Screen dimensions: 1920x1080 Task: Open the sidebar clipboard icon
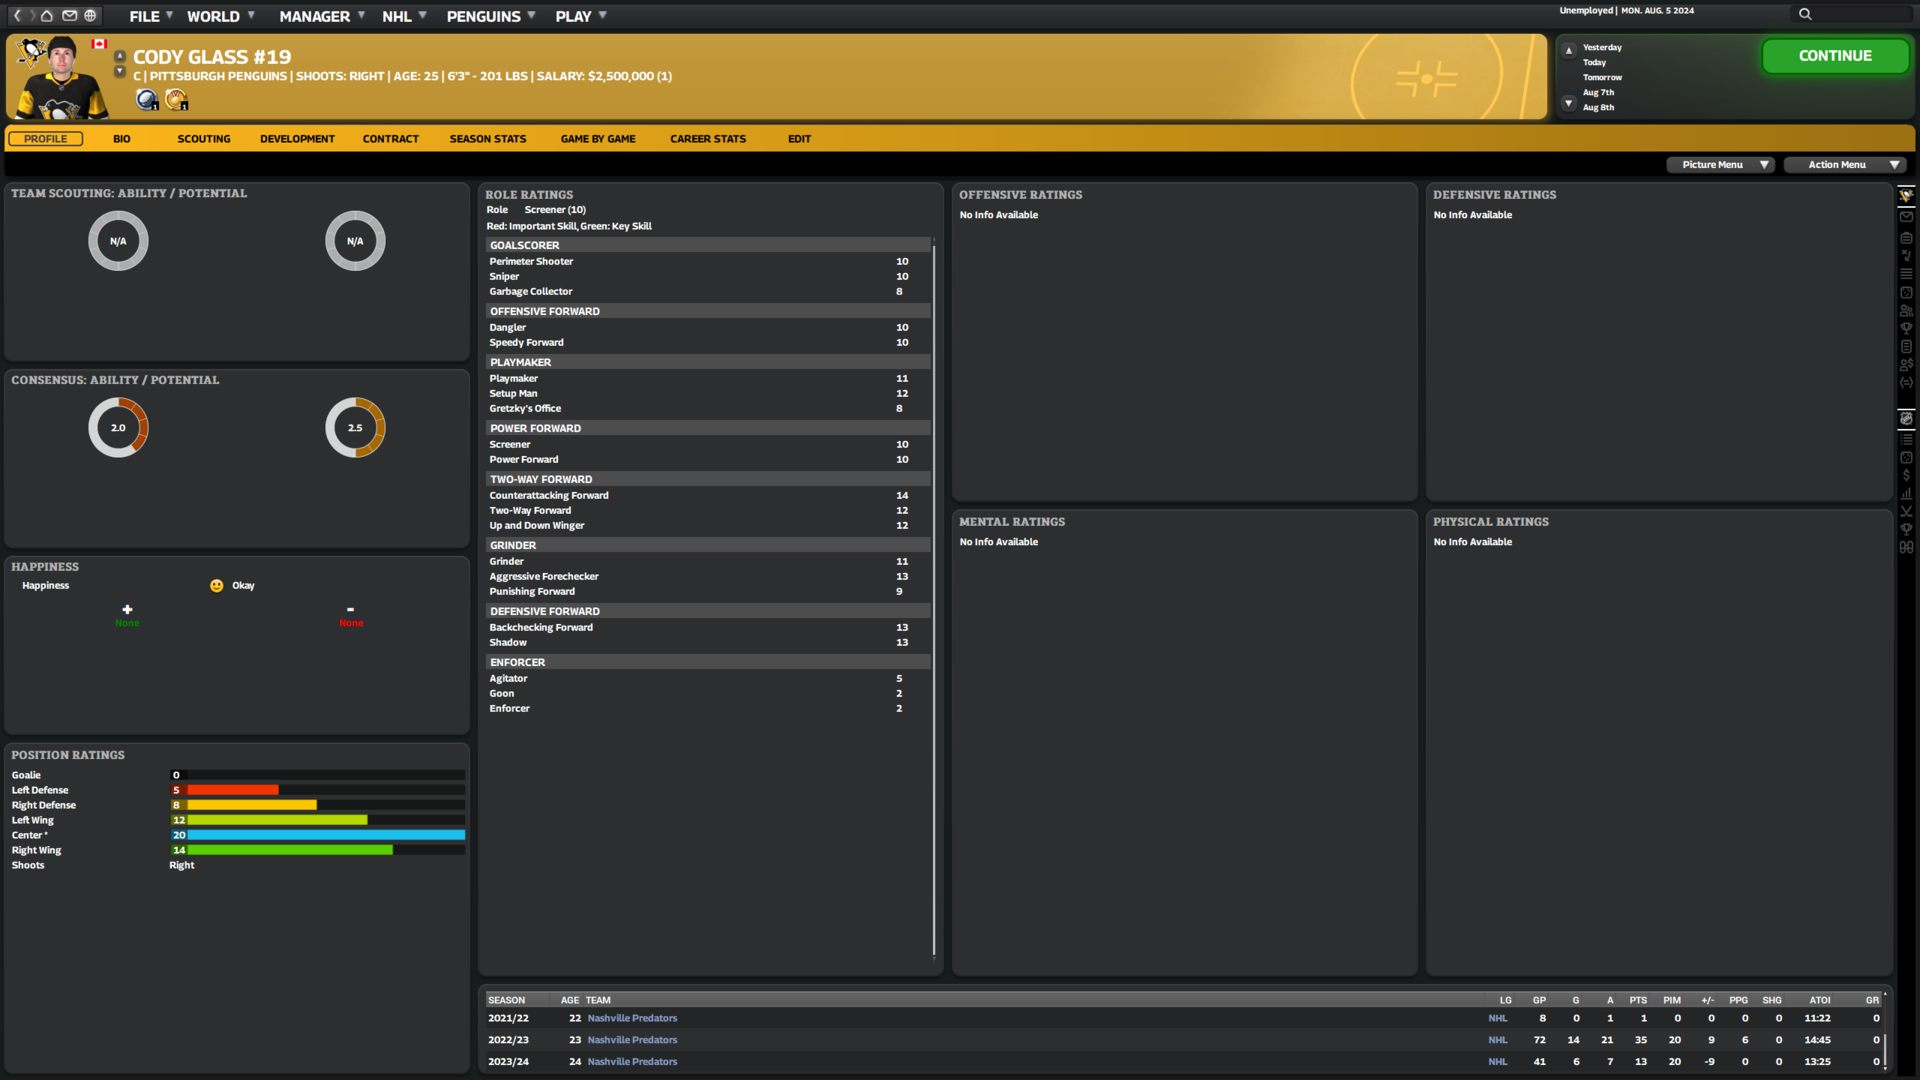pyautogui.click(x=1906, y=238)
